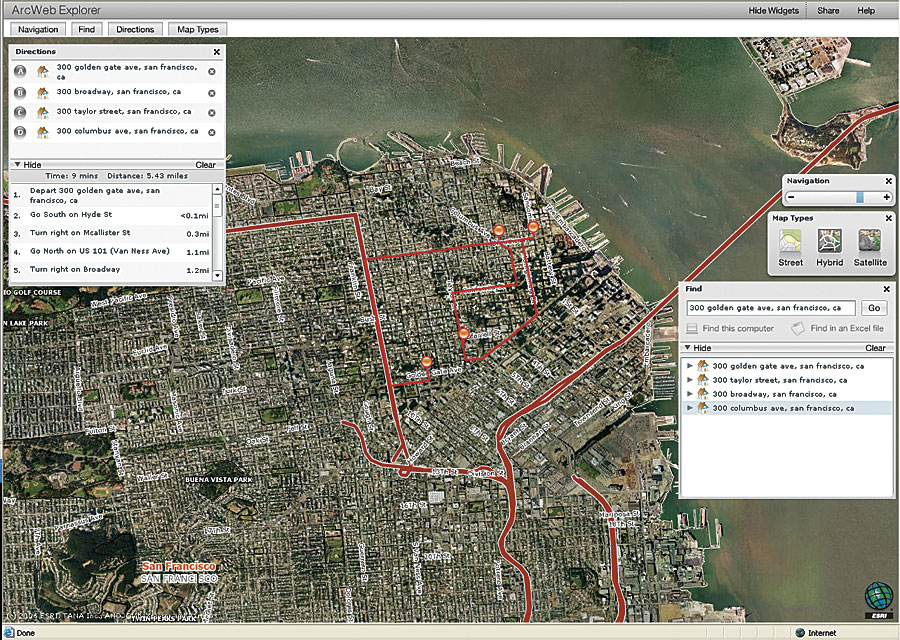Select stop A marker icon in Directions
This screenshot has height=640, width=900.
click(21, 71)
